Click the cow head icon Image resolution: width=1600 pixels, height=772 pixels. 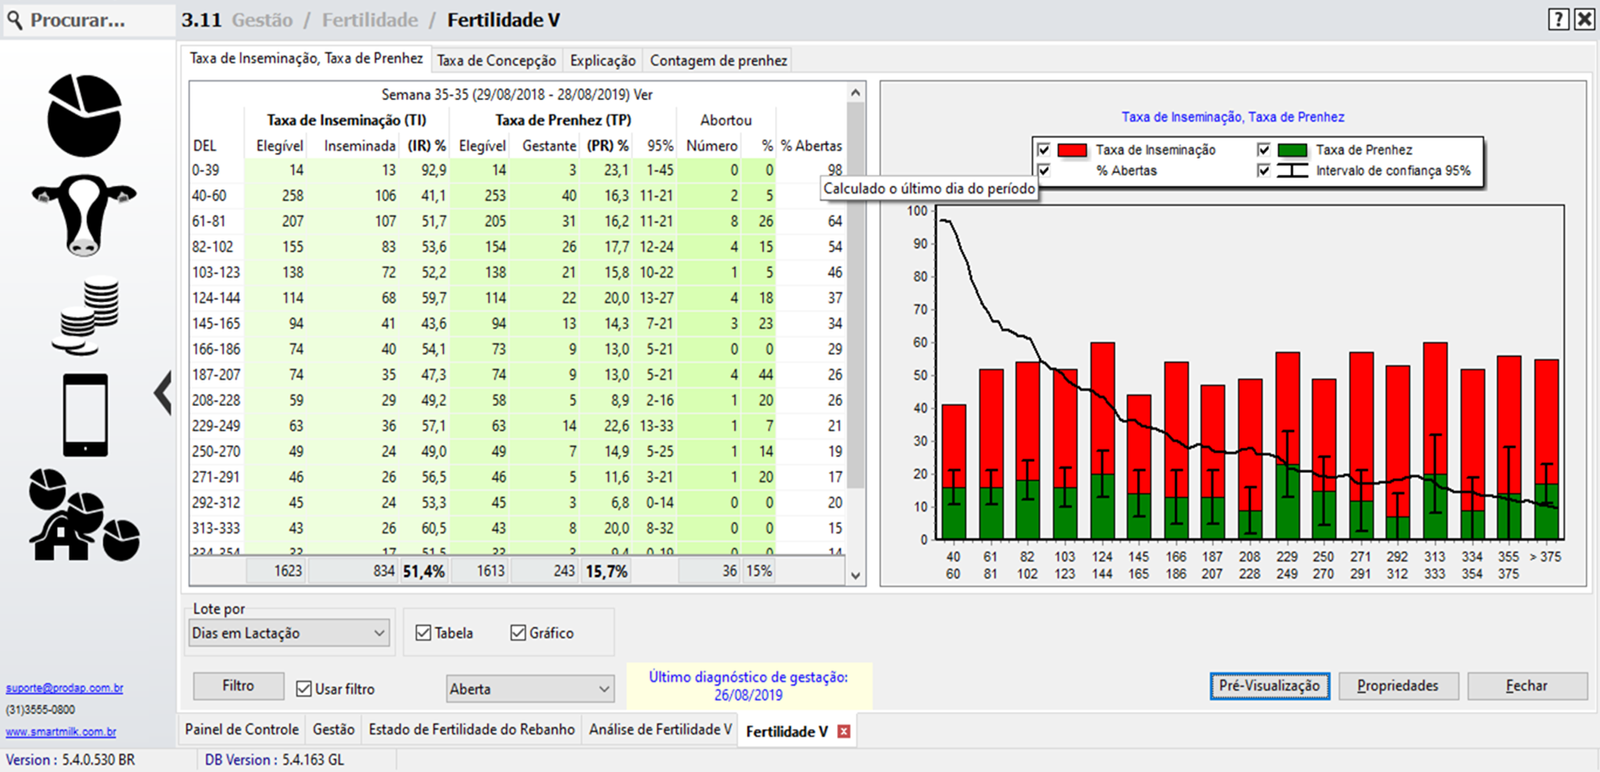click(x=85, y=215)
